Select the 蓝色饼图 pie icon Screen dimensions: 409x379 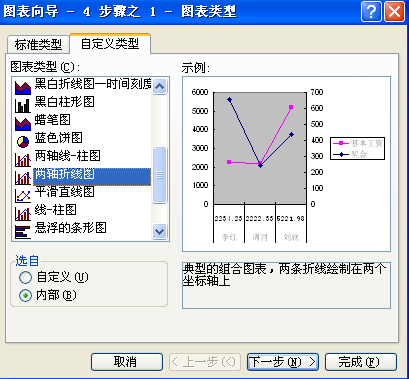[x=23, y=141]
